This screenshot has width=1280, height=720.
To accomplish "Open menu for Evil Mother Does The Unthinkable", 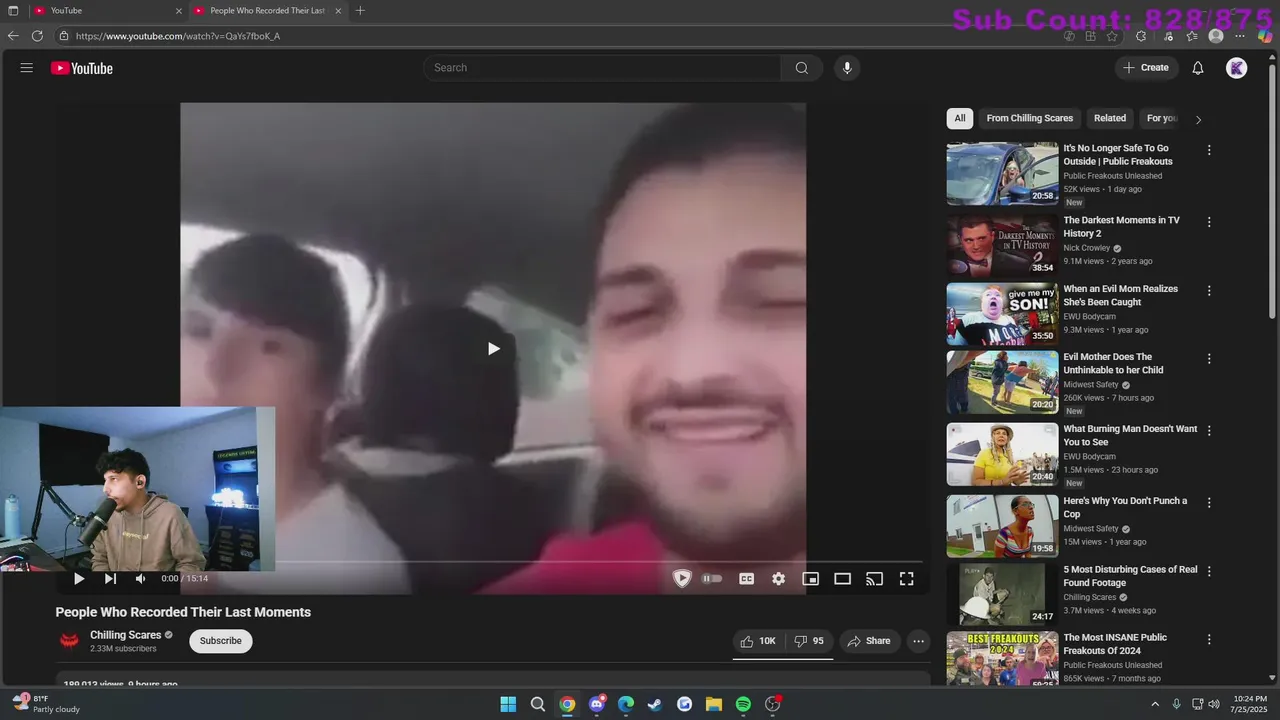I will (x=1209, y=359).
